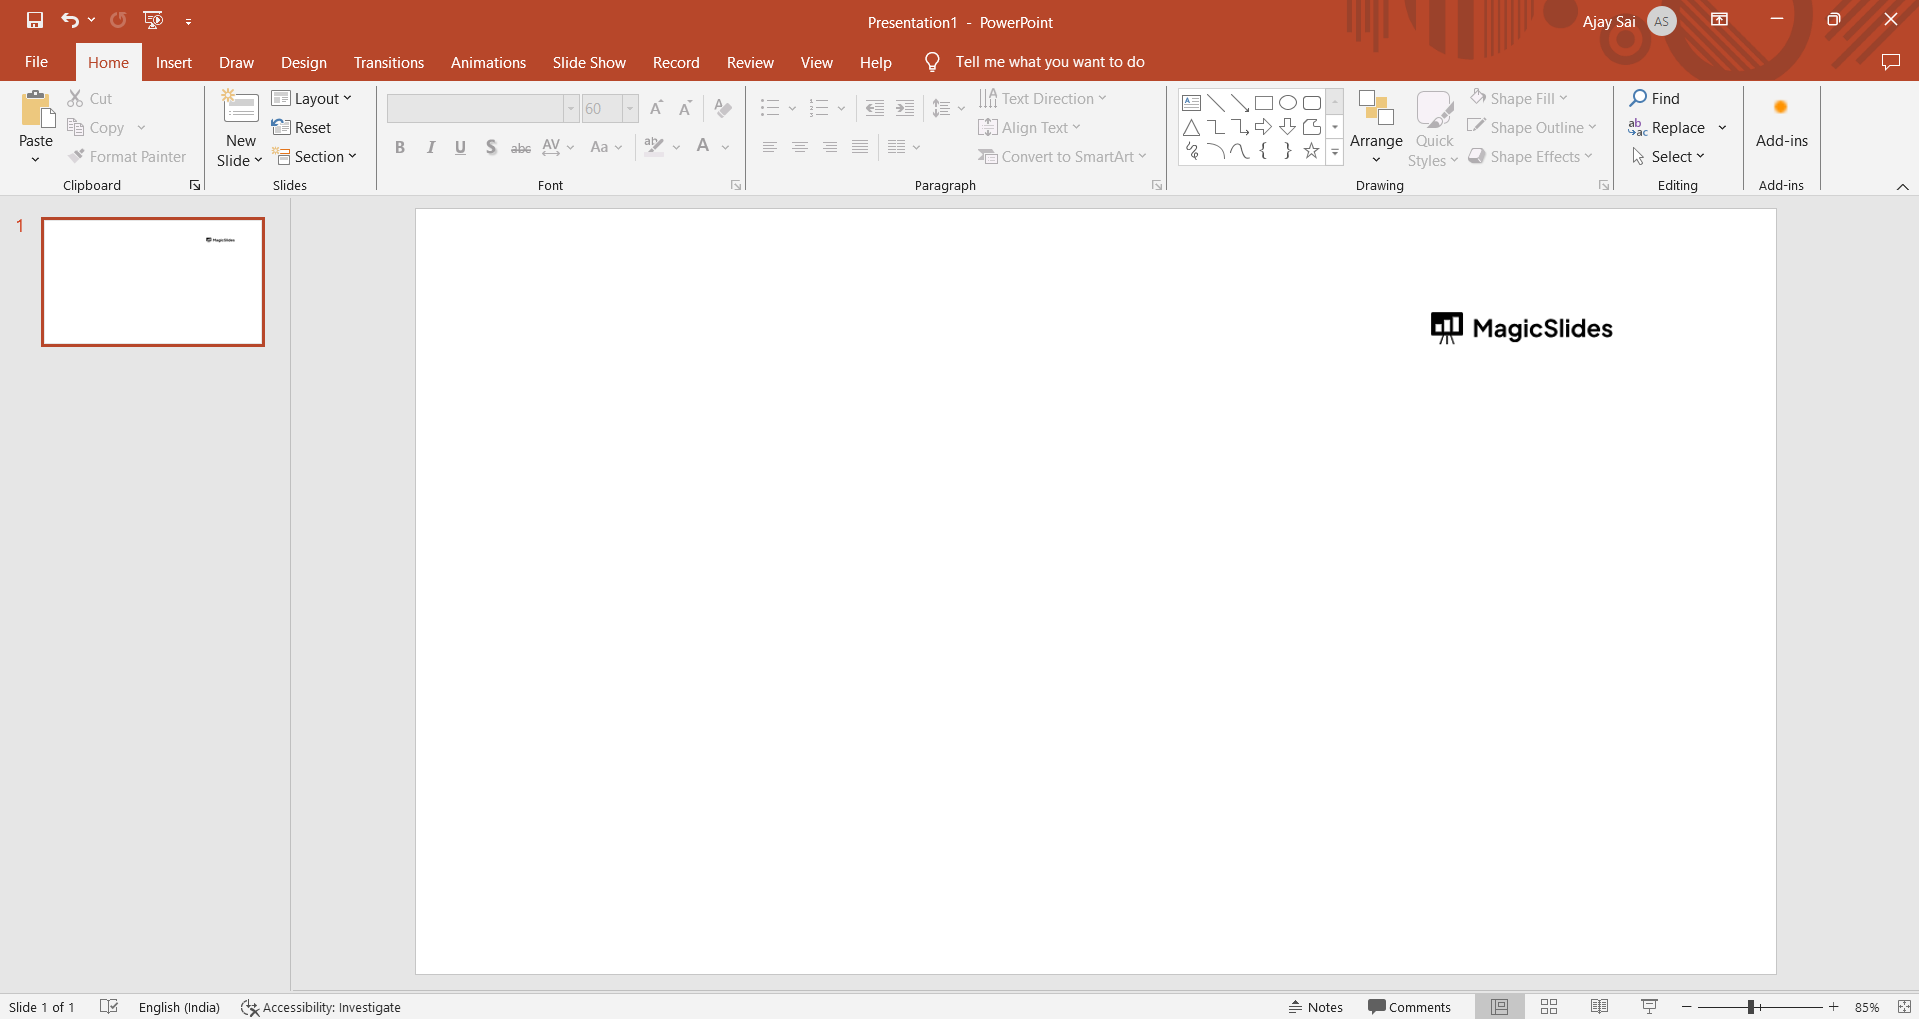Click the Save icon in title bar

click(x=35, y=20)
